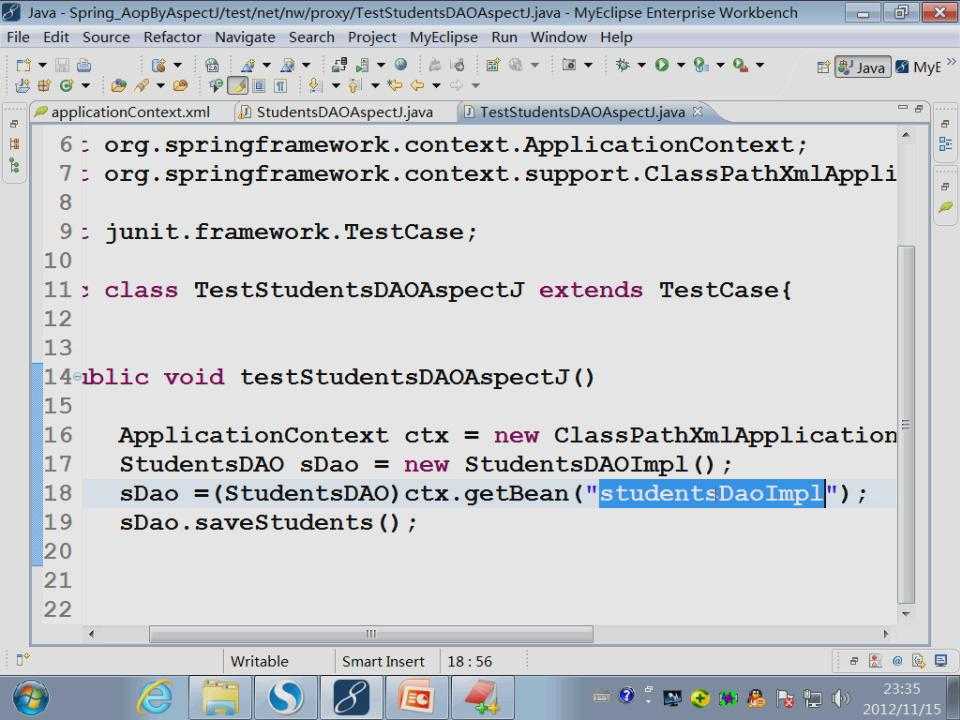Toggle show whitespace characters icon
Image resolution: width=960 pixels, height=720 pixels.
click(x=280, y=86)
